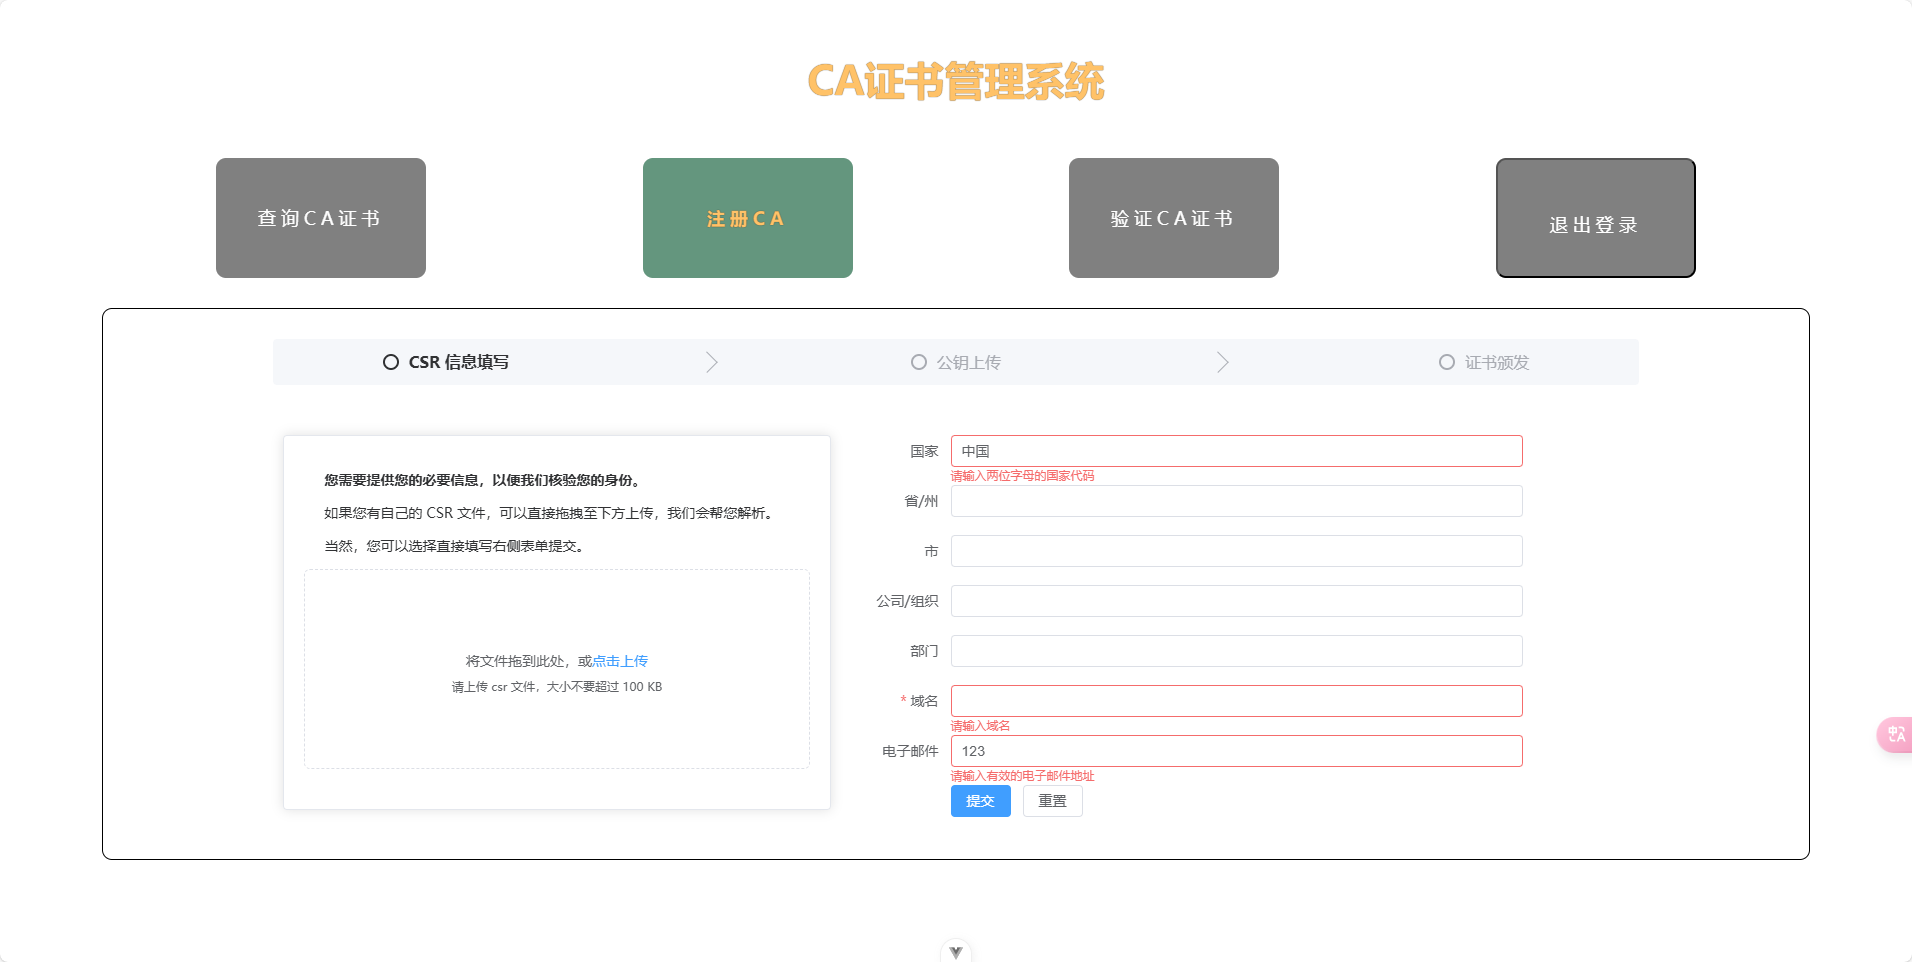
Task: Click the CA证书管理系统 title
Action: 956,81
